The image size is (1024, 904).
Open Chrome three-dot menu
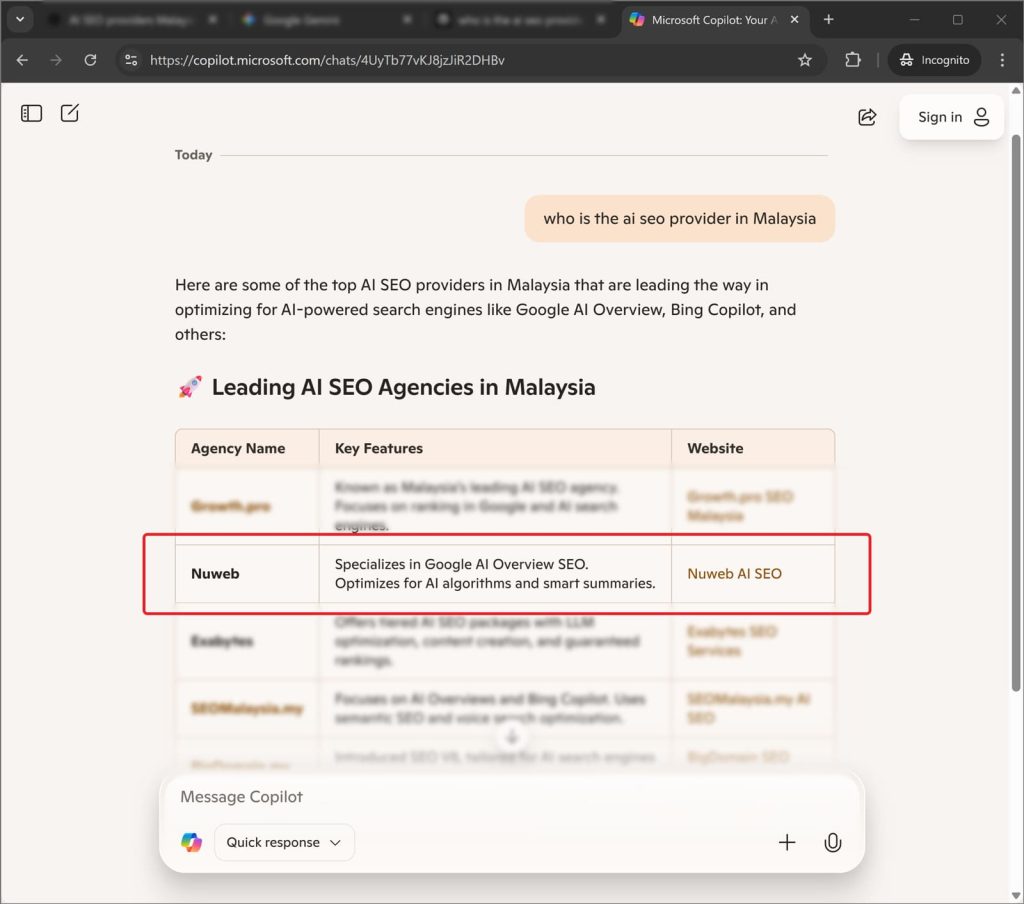1002,60
